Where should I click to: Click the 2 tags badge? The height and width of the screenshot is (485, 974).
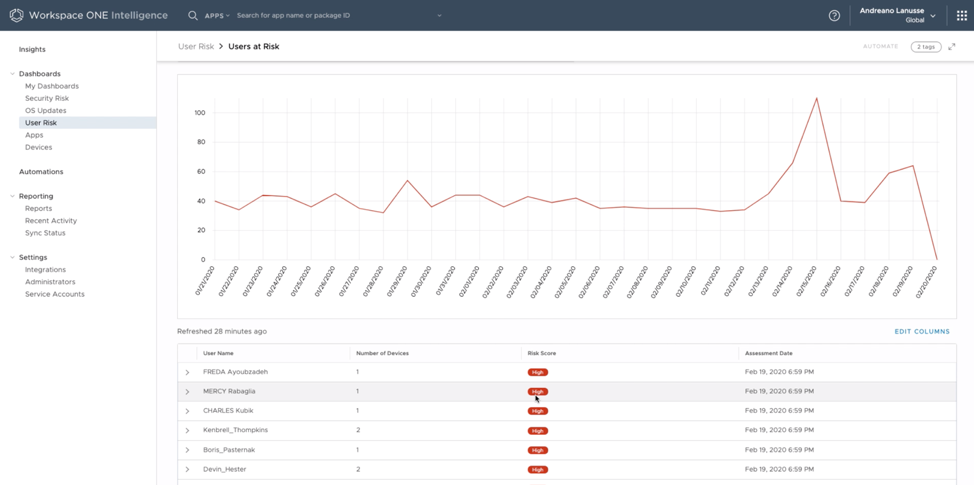(925, 47)
